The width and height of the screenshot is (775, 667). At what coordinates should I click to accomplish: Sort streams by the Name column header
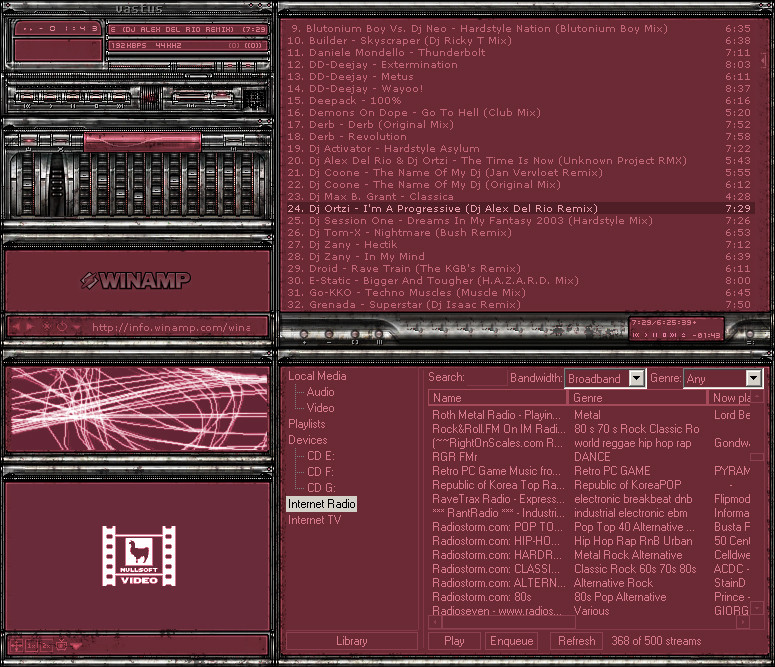[497, 398]
